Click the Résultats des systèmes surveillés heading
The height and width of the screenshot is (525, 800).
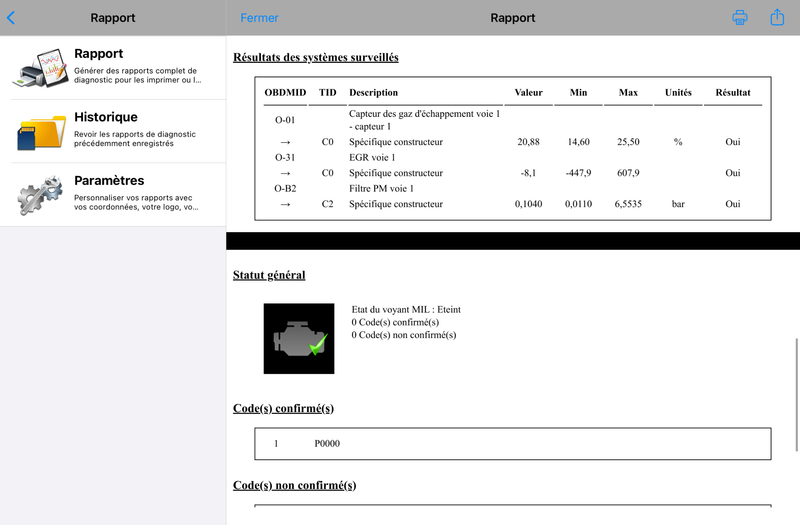(315, 57)
